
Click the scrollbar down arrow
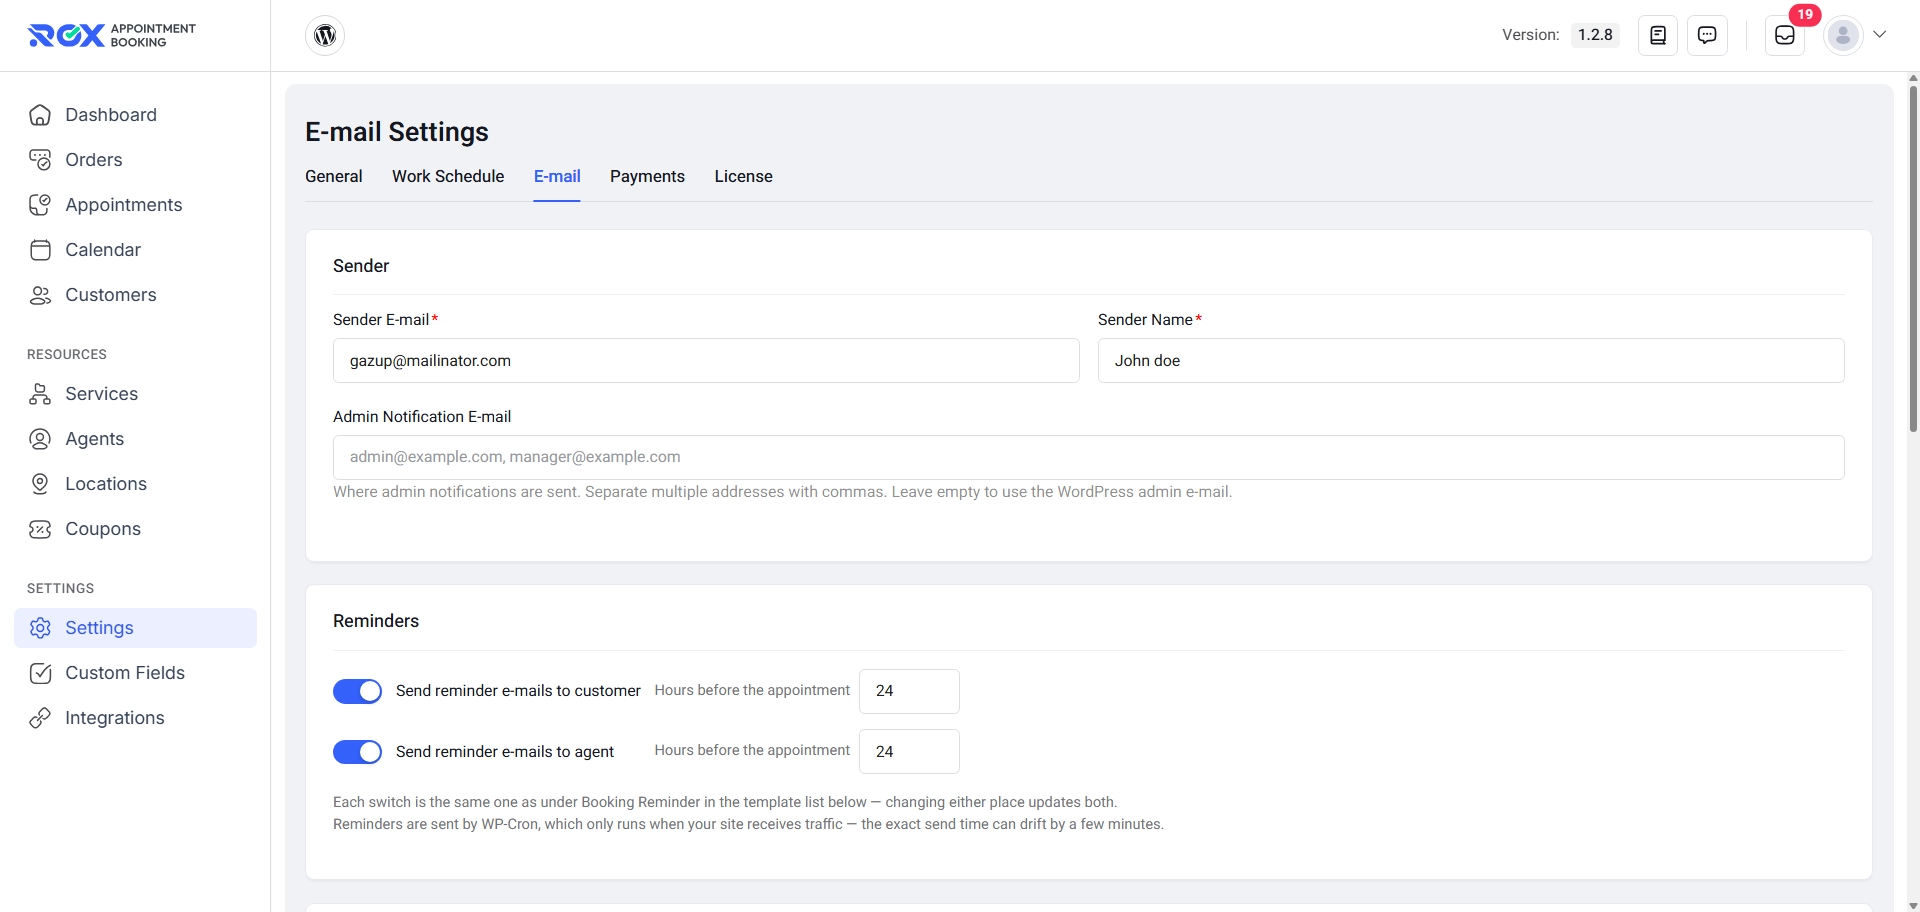(1913, 906)
